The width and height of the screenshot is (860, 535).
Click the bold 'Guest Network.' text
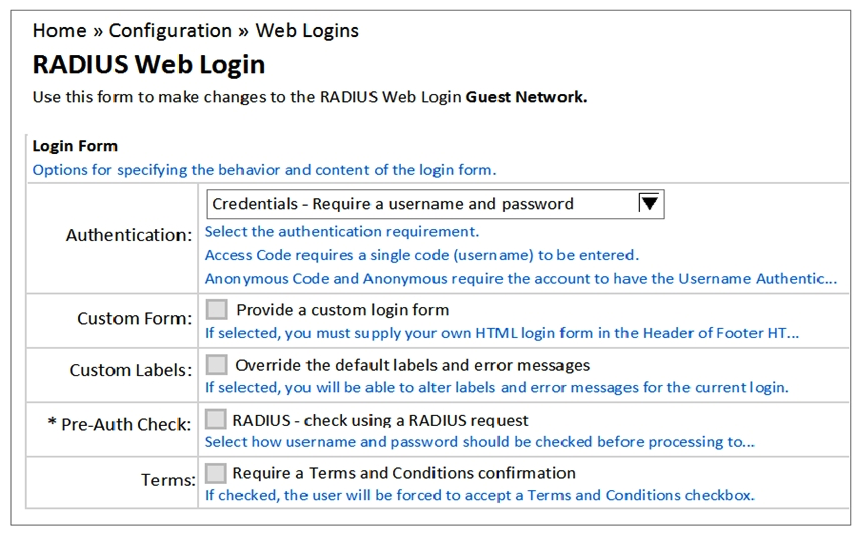[527, 97]
